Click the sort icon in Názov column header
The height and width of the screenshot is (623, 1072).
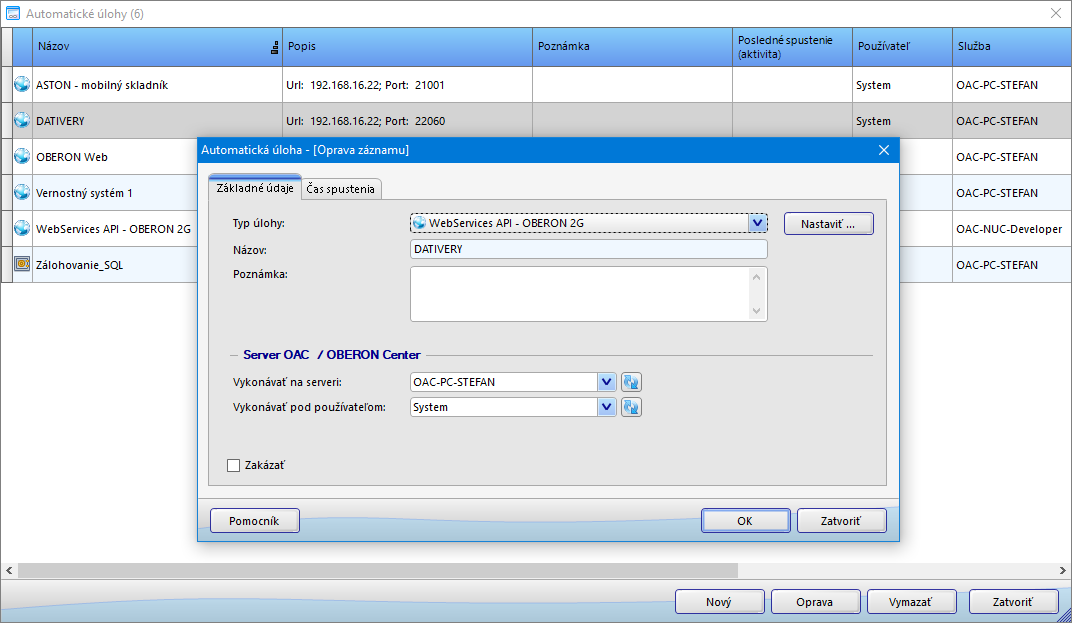275,47
